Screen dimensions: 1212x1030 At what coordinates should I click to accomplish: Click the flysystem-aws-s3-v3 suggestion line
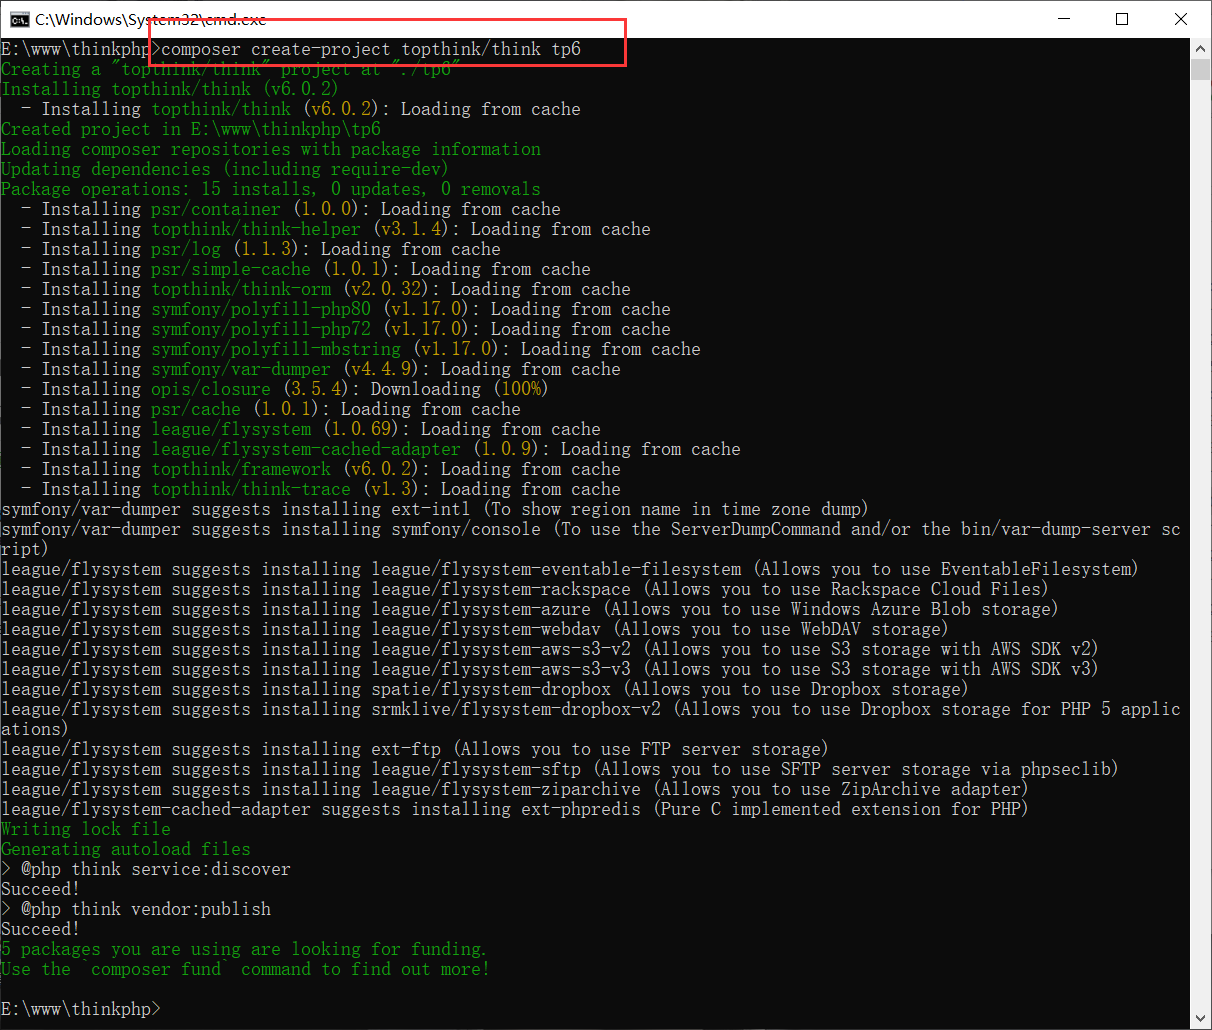tap(551, 669)
